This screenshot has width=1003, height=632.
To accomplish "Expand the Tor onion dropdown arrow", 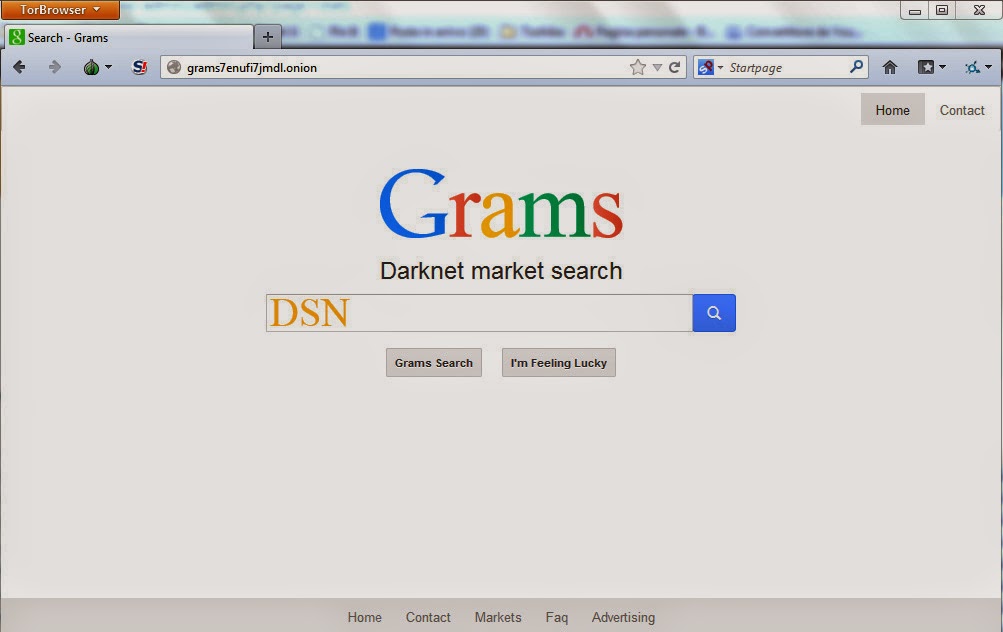I will [x=109, y=67].
